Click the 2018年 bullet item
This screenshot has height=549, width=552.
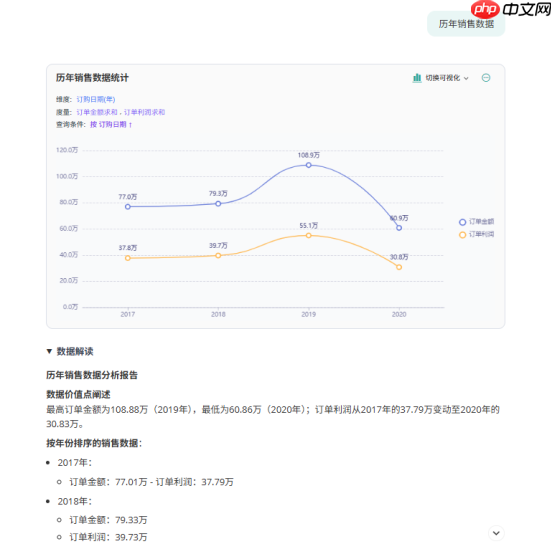(75, 501)
